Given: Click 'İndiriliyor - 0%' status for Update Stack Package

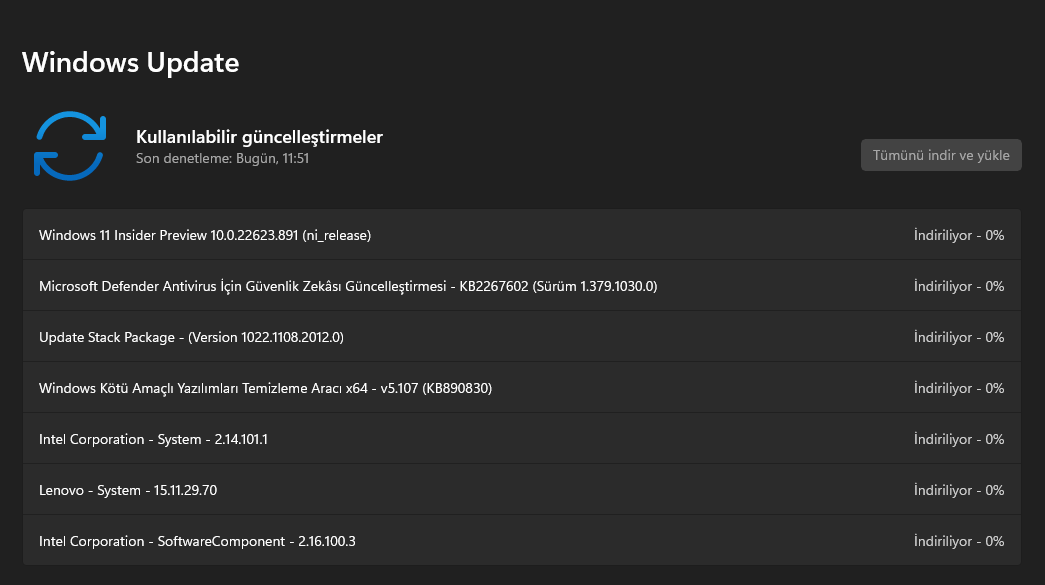Looking at the screenshot, I should click(958, 337).
